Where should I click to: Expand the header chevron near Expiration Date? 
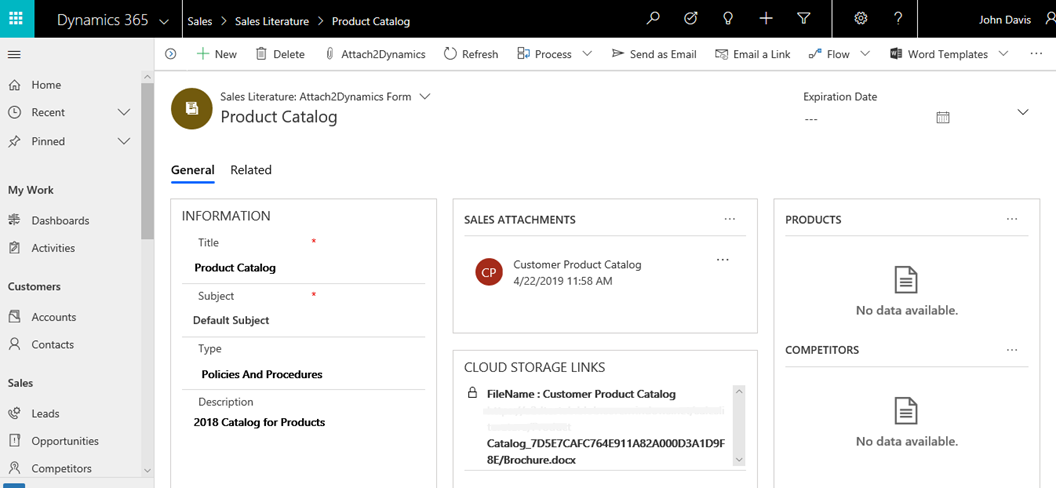[1023, 112]
